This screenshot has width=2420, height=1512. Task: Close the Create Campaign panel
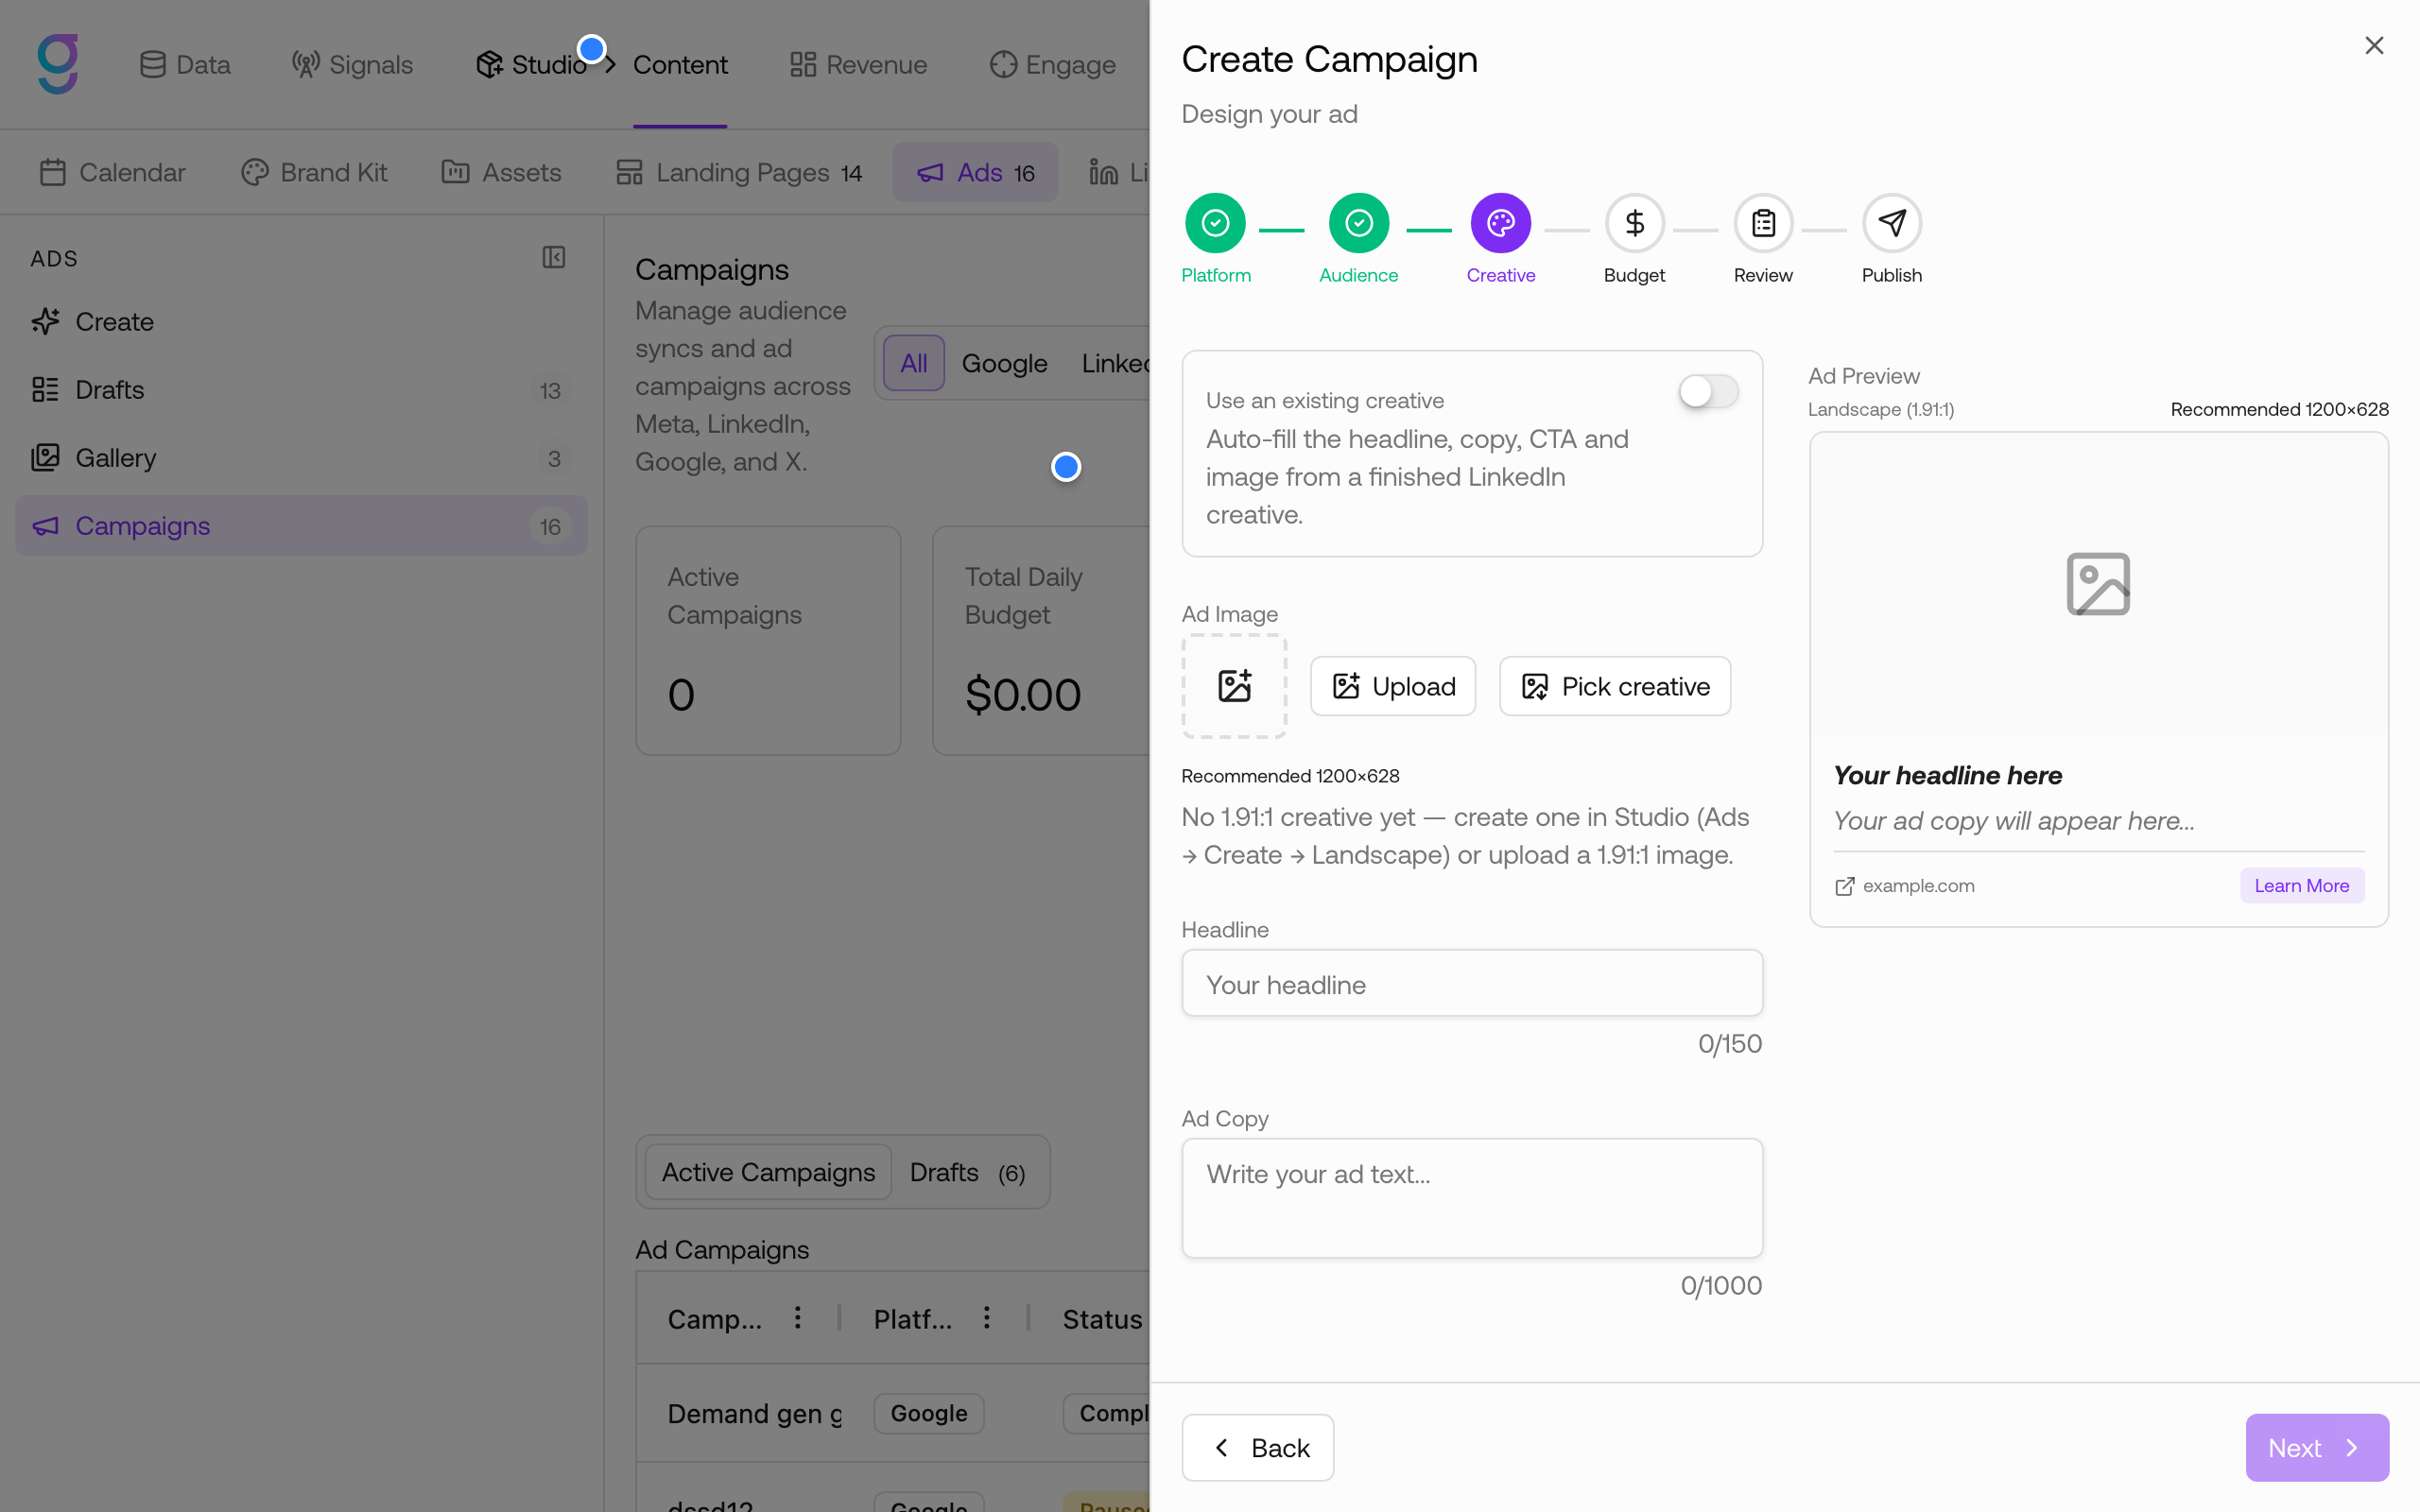[x=2374, y=46]
